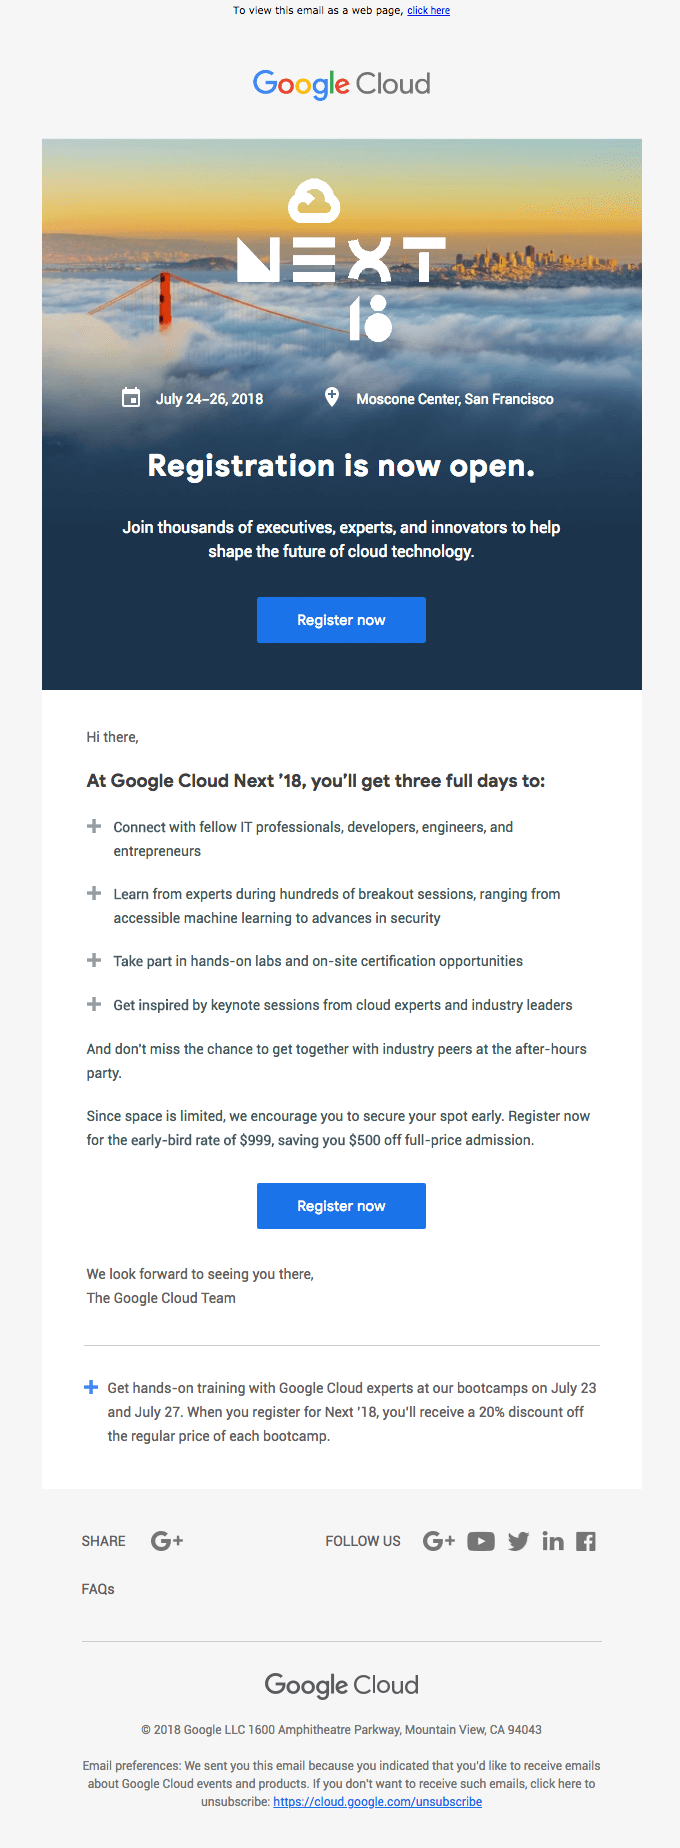The image size is (680, 1848).
Task: Click the plus bullet beside "Get inspired by keynote"
Action: (x=94, y=1004)
